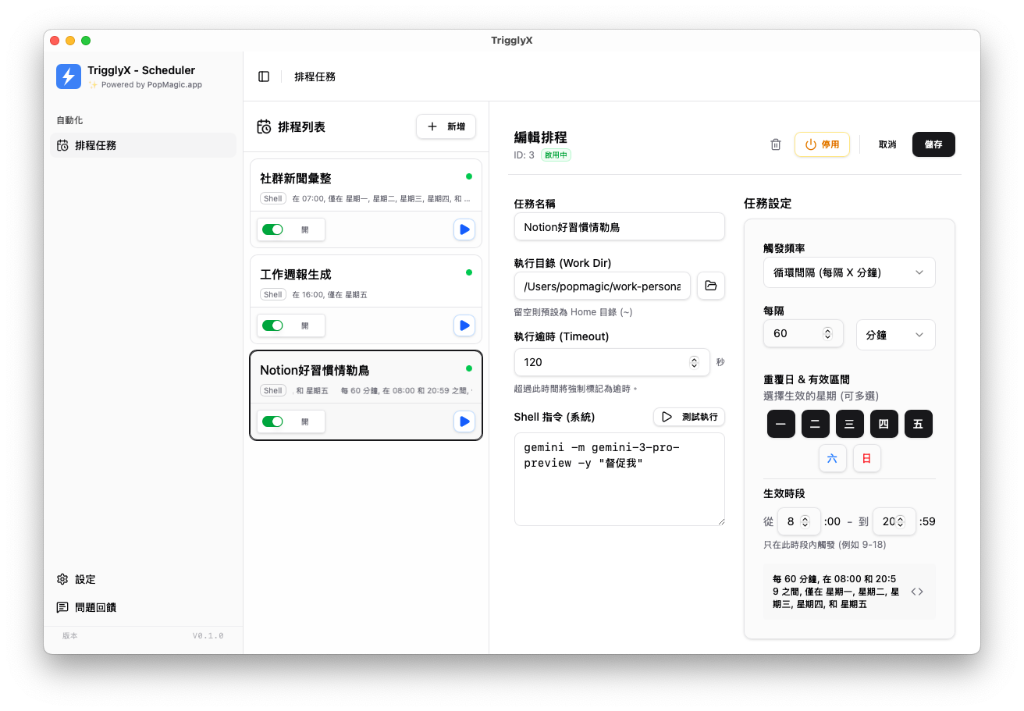Image resolution: width=1024 pixels, height=711 pixels.
Task: Click 儲存 to save the schedule
Action: coord(934,144)
